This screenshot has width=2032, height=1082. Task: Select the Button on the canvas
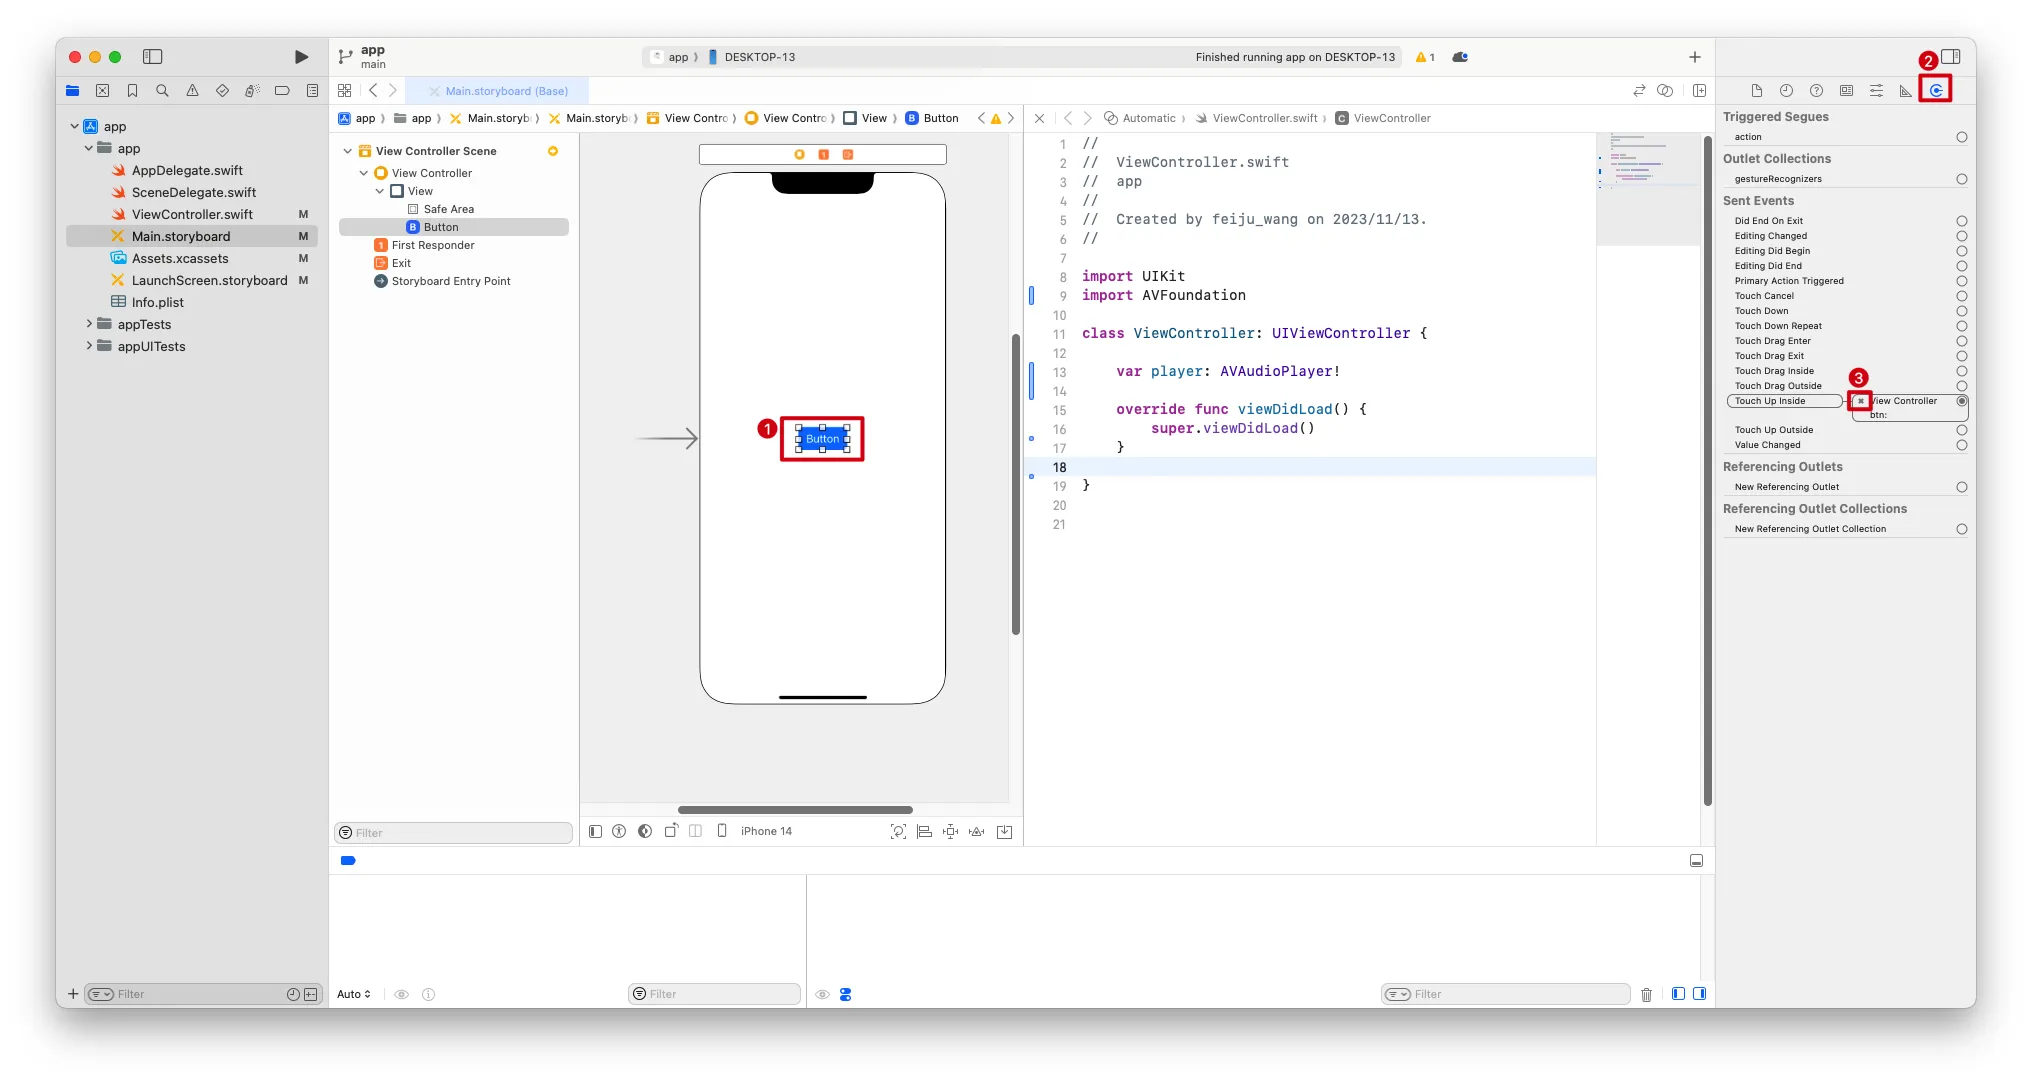point(822,439)
